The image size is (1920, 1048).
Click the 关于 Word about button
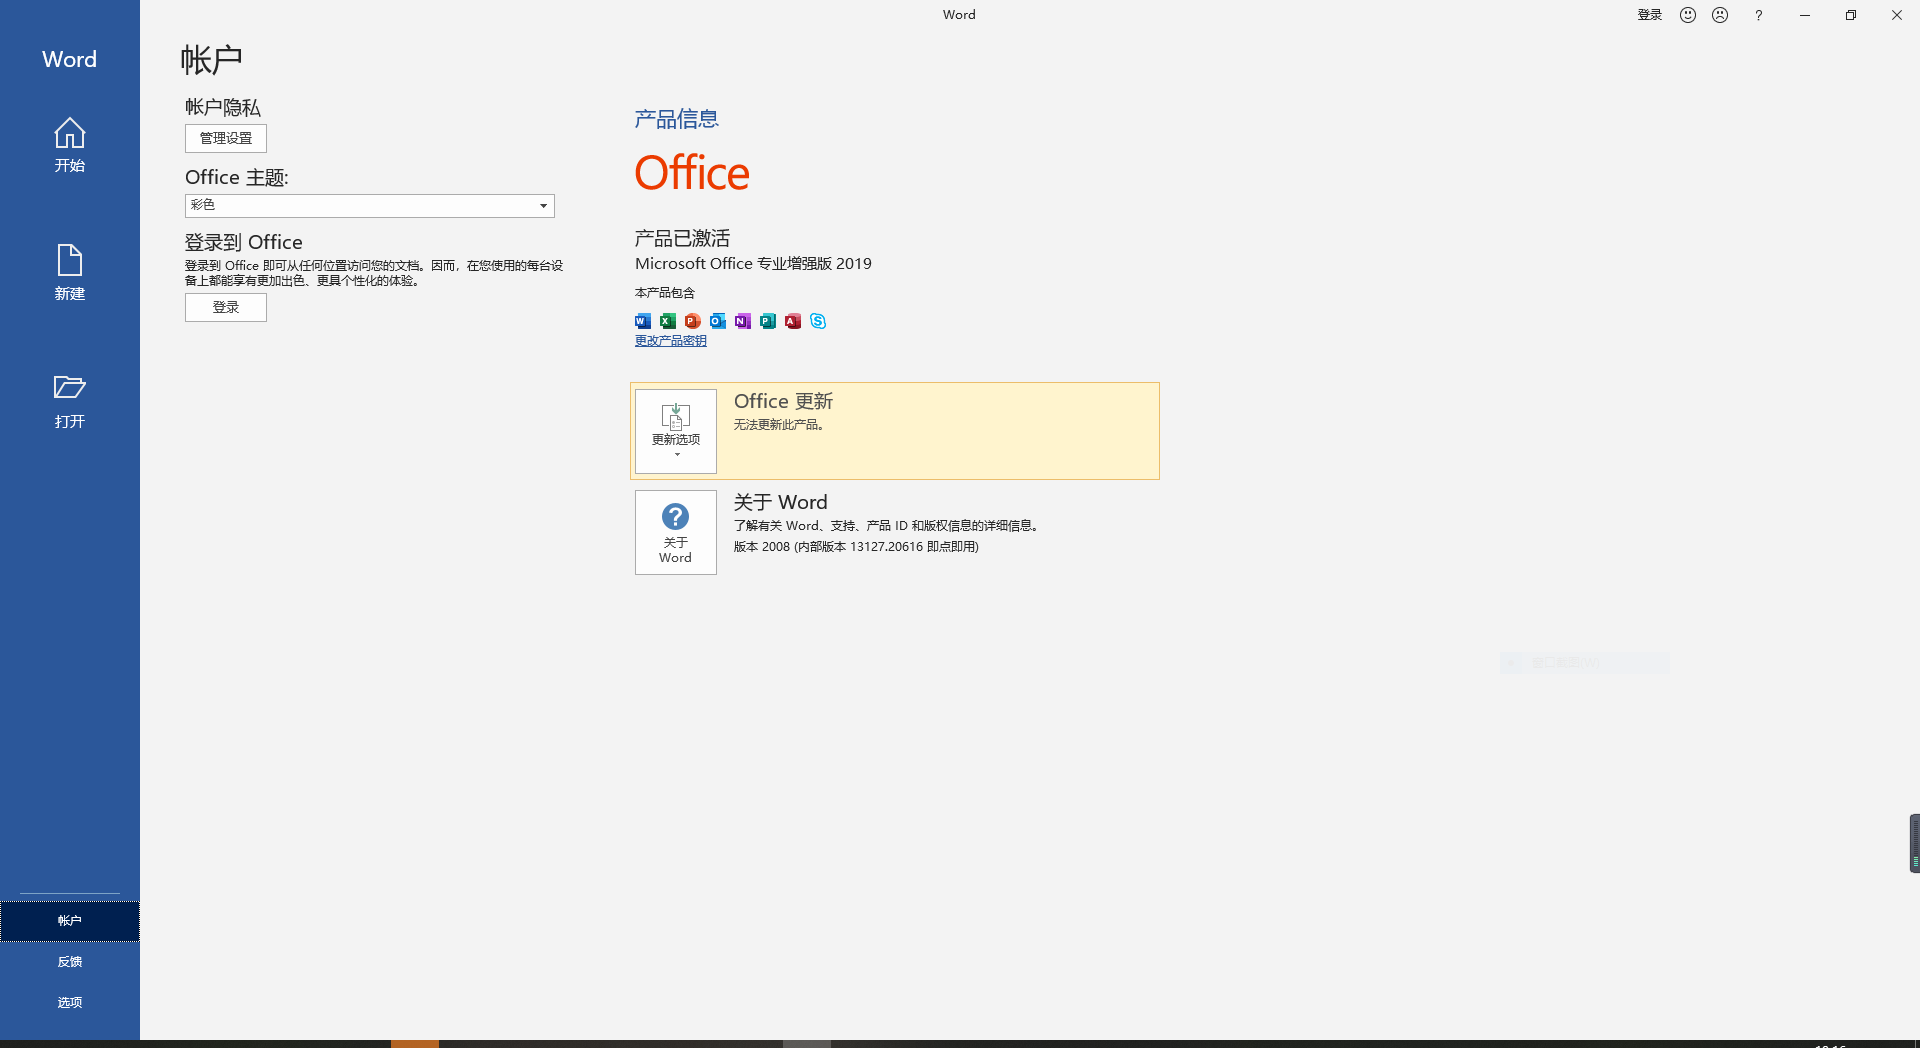[676, 532]
